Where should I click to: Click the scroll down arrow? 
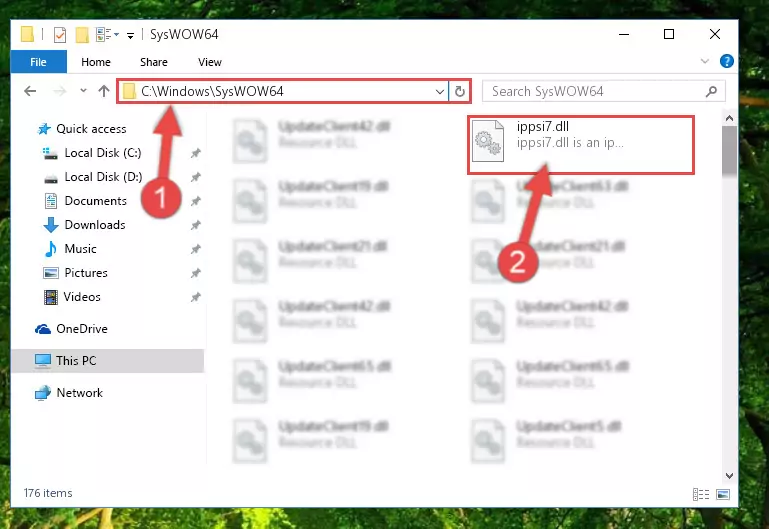(x=729, y=476)
